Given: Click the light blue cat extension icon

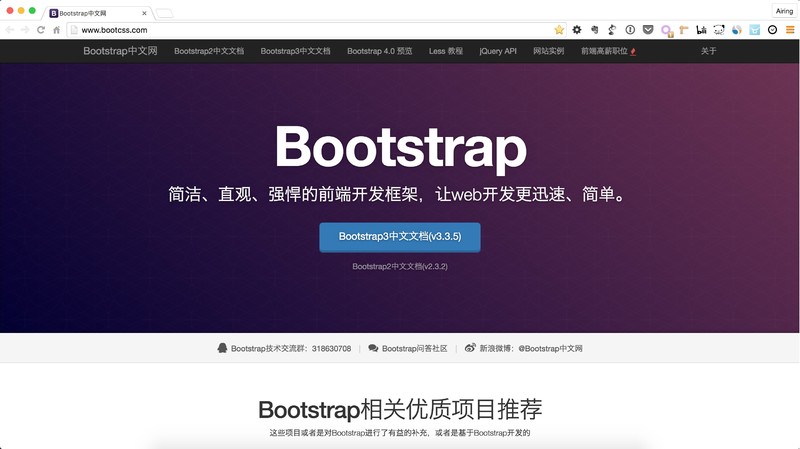Looking at the screenshot, I should point(755,30).
